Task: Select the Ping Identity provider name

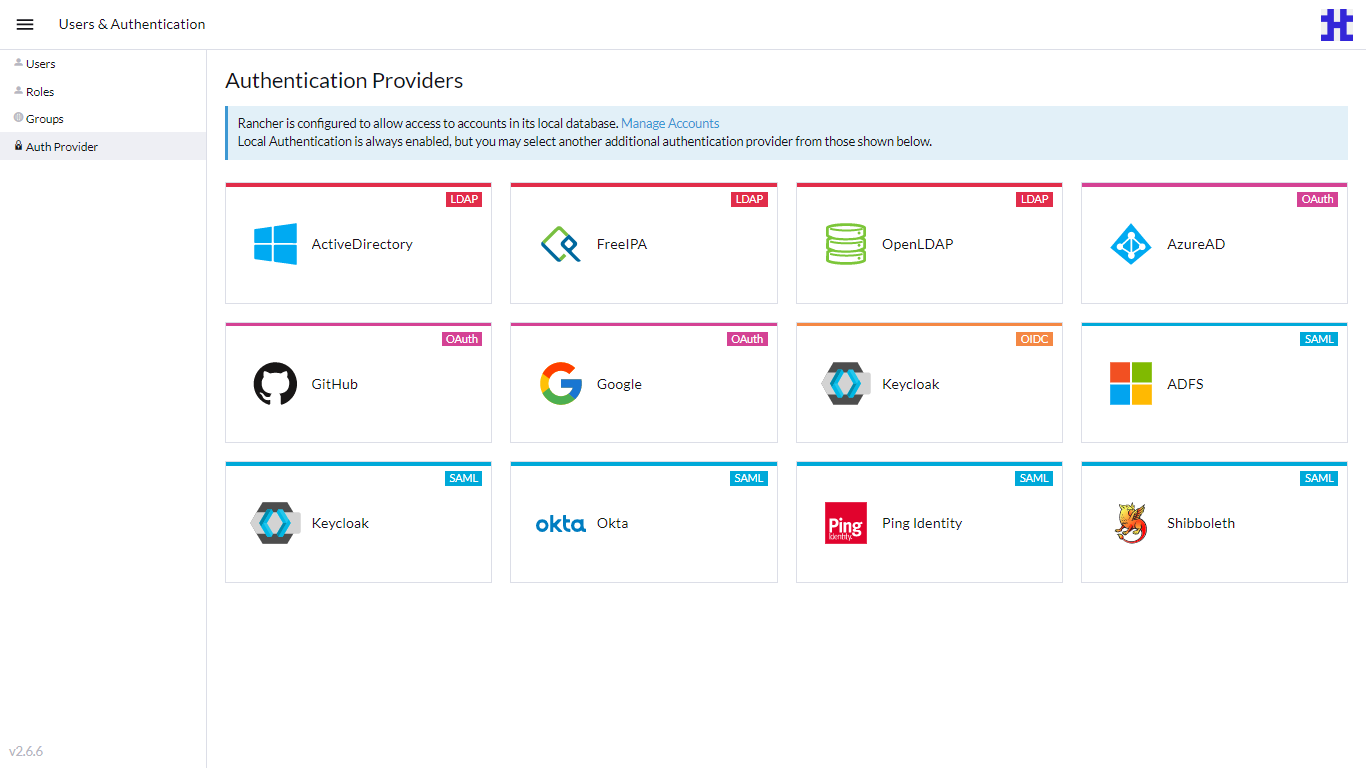Action: tap(922, 523)
